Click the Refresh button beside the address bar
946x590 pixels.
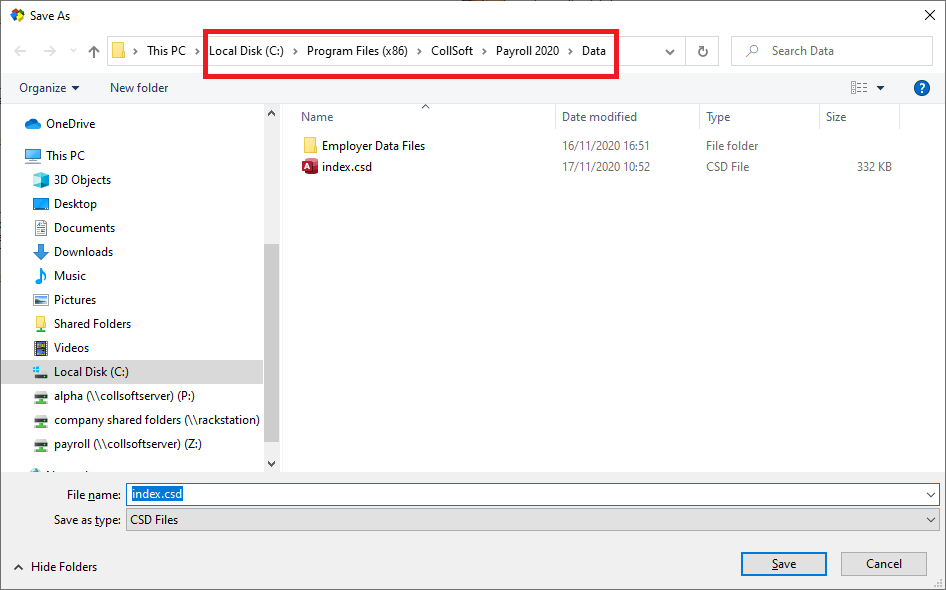(703, 51)
